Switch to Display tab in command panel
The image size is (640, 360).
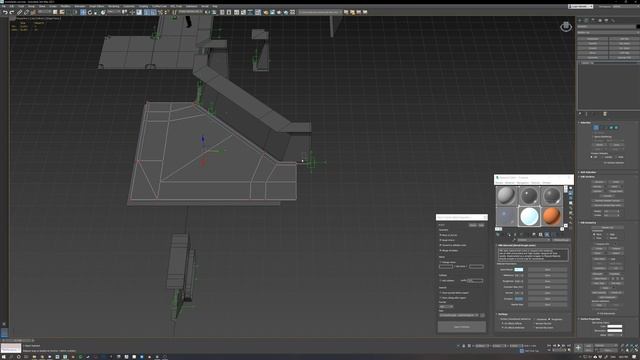click(606, 20)
